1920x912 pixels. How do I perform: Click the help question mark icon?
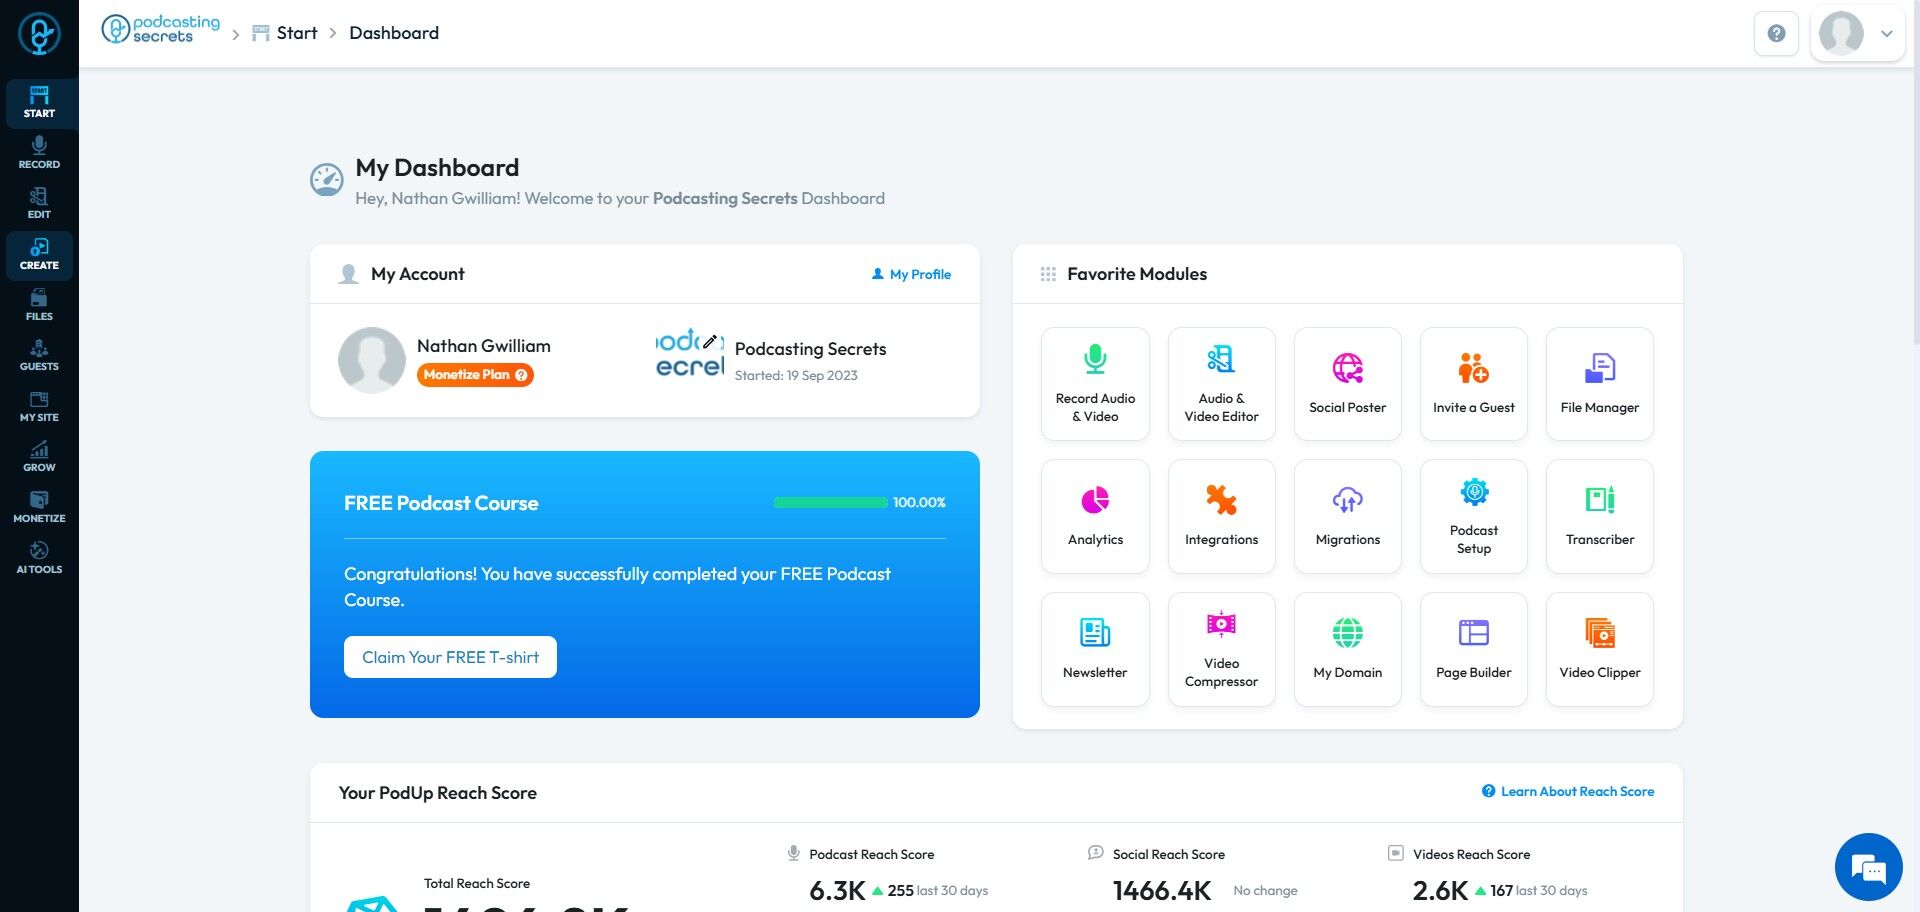tap(1776, 33)
